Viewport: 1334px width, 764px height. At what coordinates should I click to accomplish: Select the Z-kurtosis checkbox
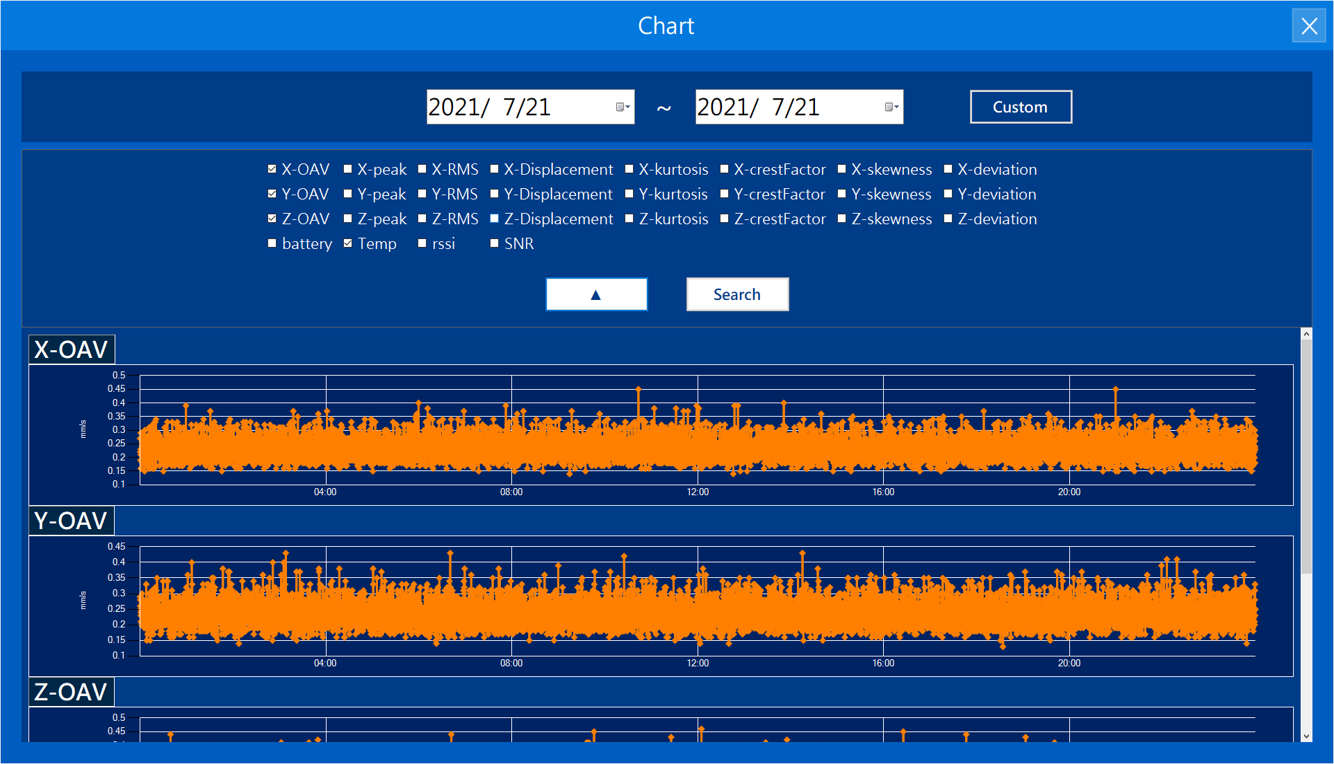pyautogui.click(x=629, y=219)
